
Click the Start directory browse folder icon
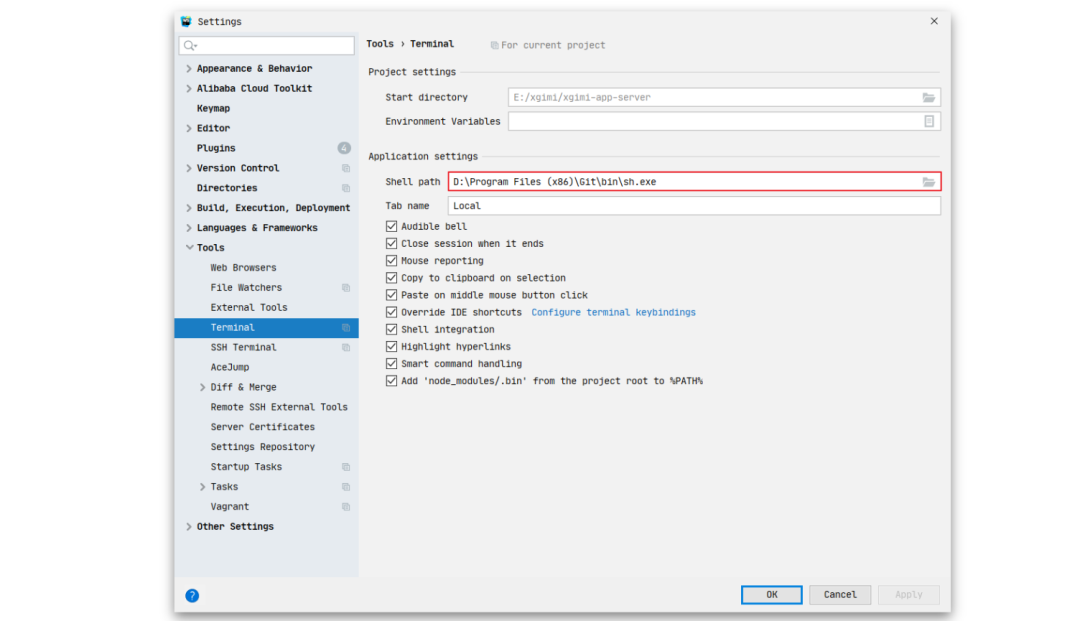coord(929,97)
